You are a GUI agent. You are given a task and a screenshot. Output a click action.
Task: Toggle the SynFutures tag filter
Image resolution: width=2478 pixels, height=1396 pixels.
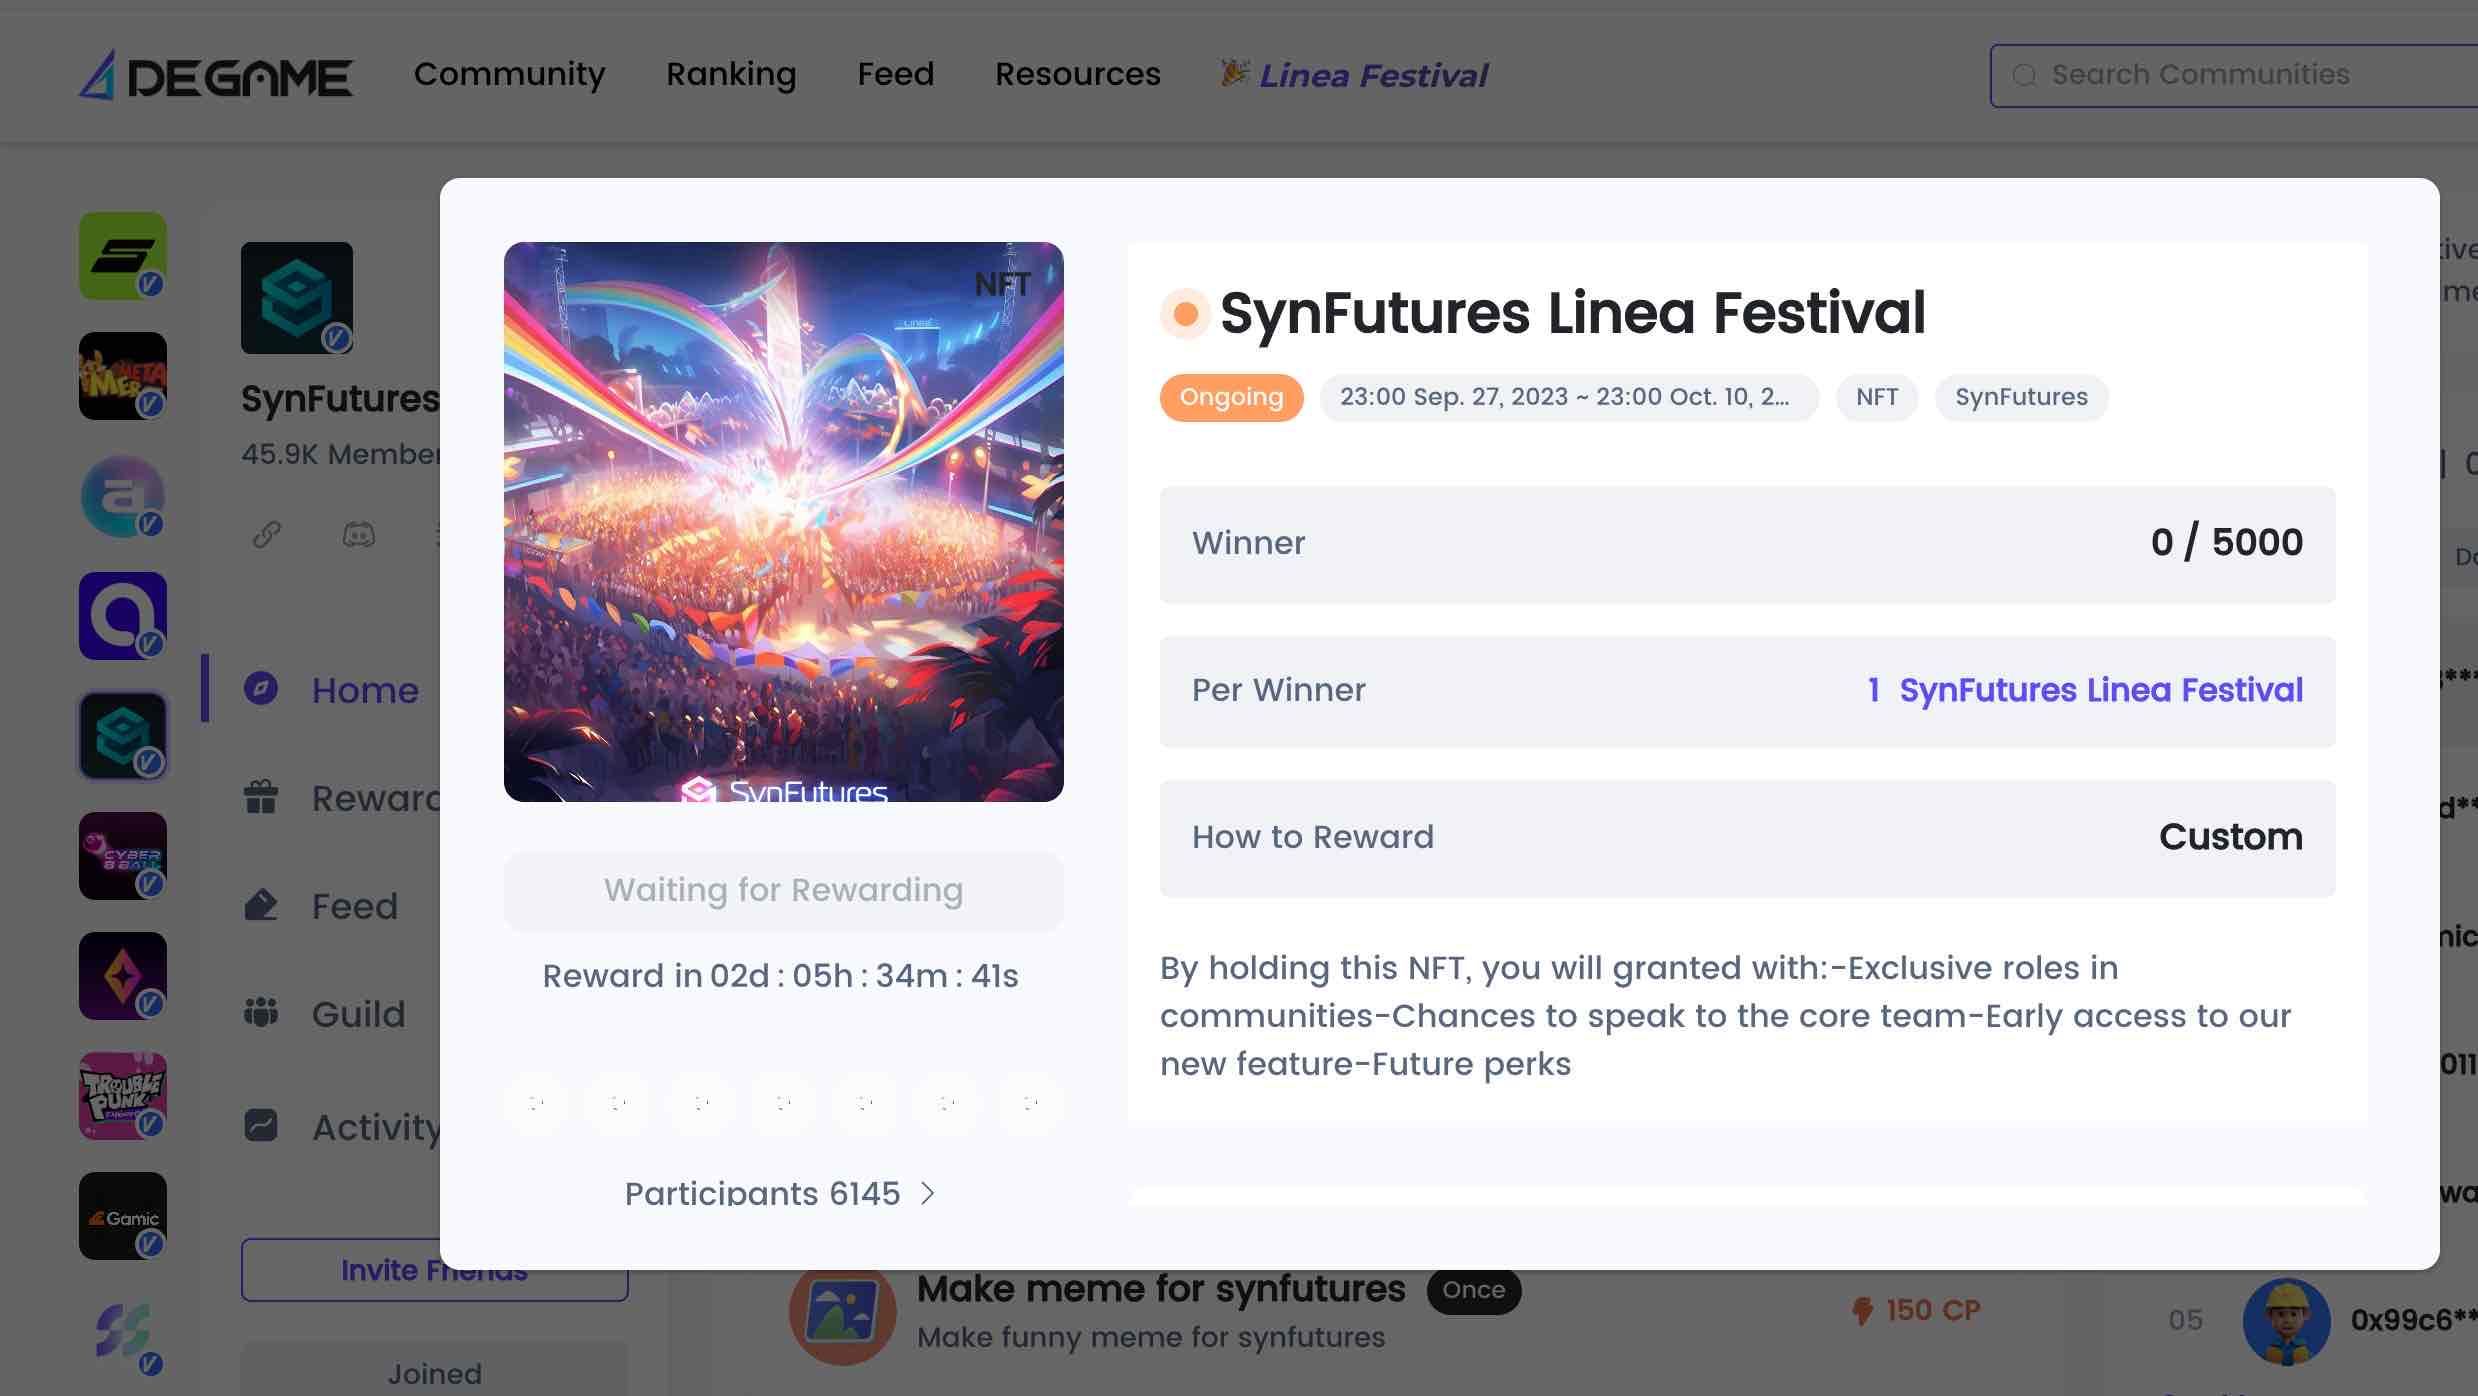coord(2024,397)
